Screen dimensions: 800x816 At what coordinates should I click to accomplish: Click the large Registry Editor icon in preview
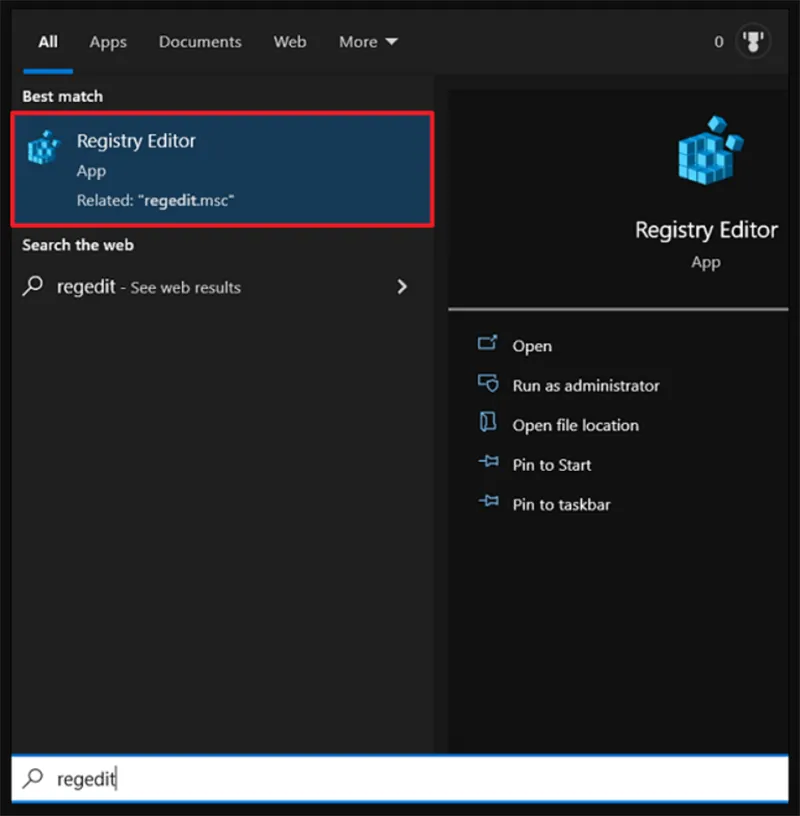tap(710, 150)
